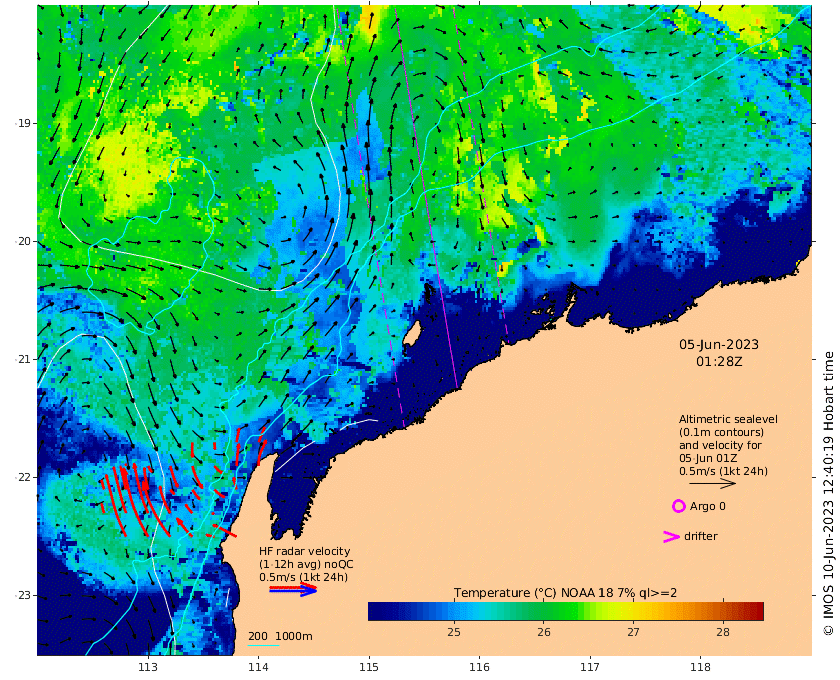Click the '(0.1m contours)' legend line
The image size is (840, 680).
[721, 432]
